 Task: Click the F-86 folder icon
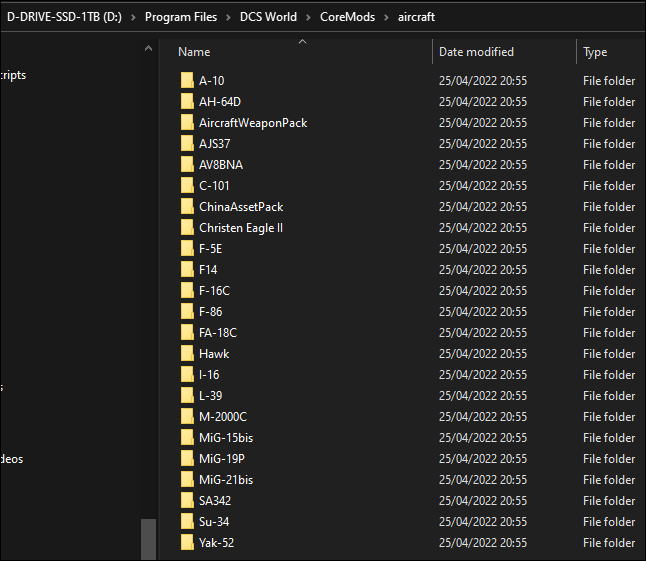187,311
